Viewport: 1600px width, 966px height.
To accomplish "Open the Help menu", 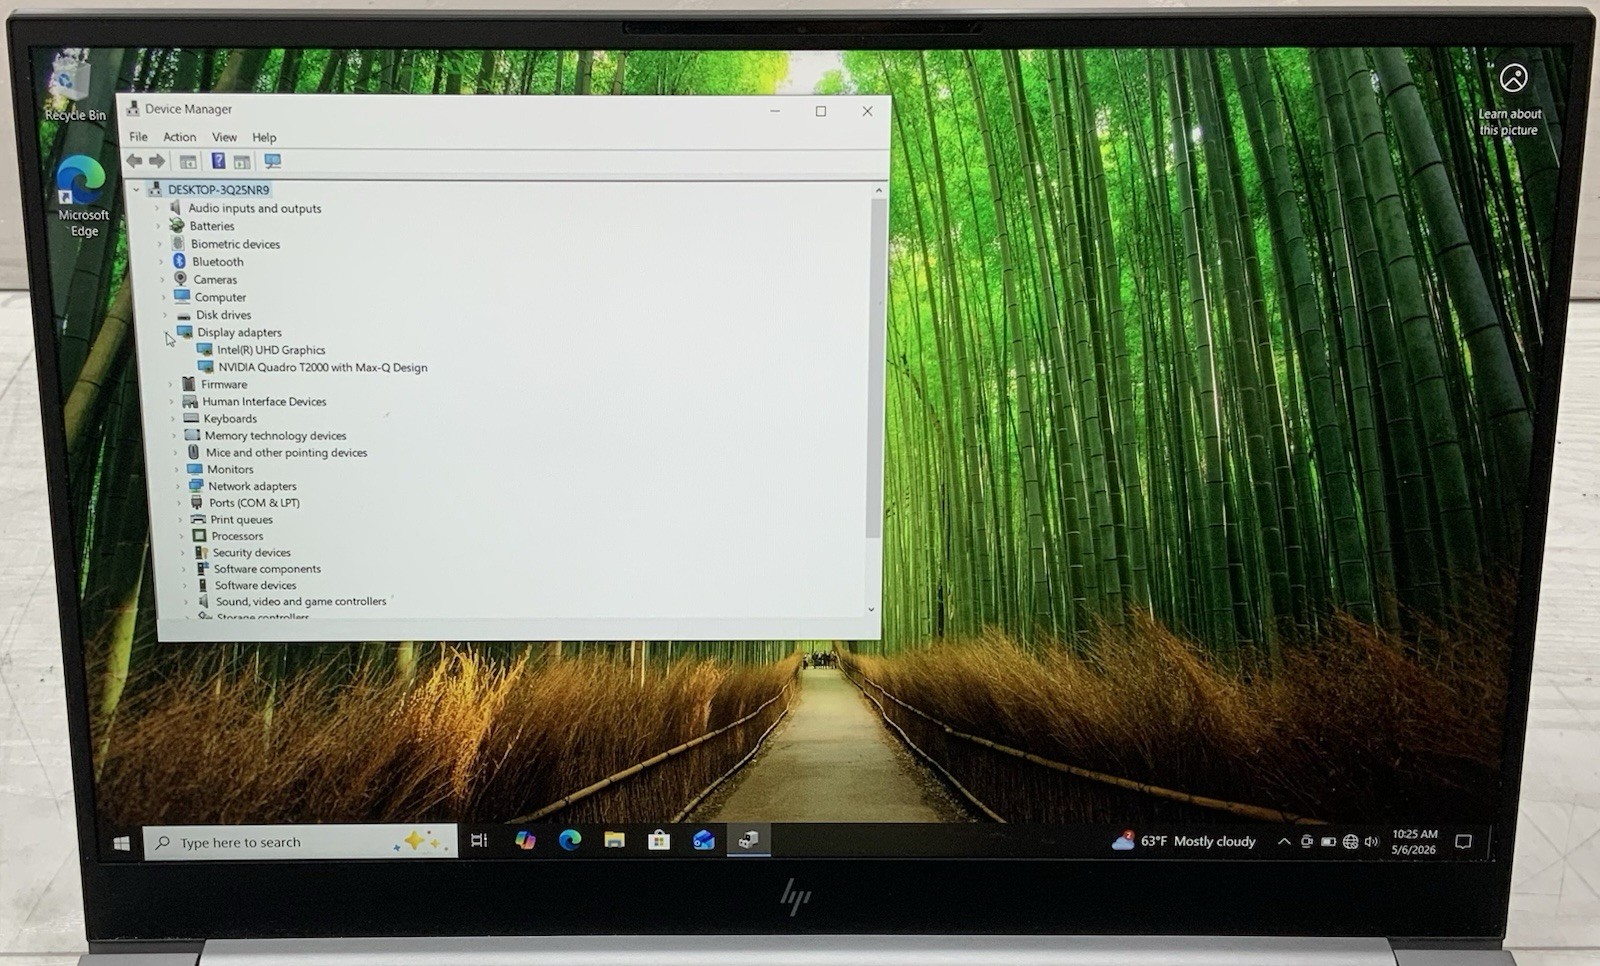I will click(264, 137).
